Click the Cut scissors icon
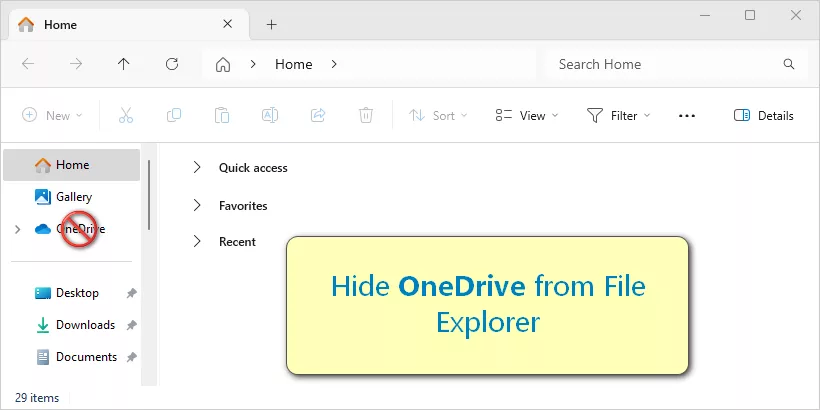The width and height of the screenshot is (820, 410). point(126,115)
